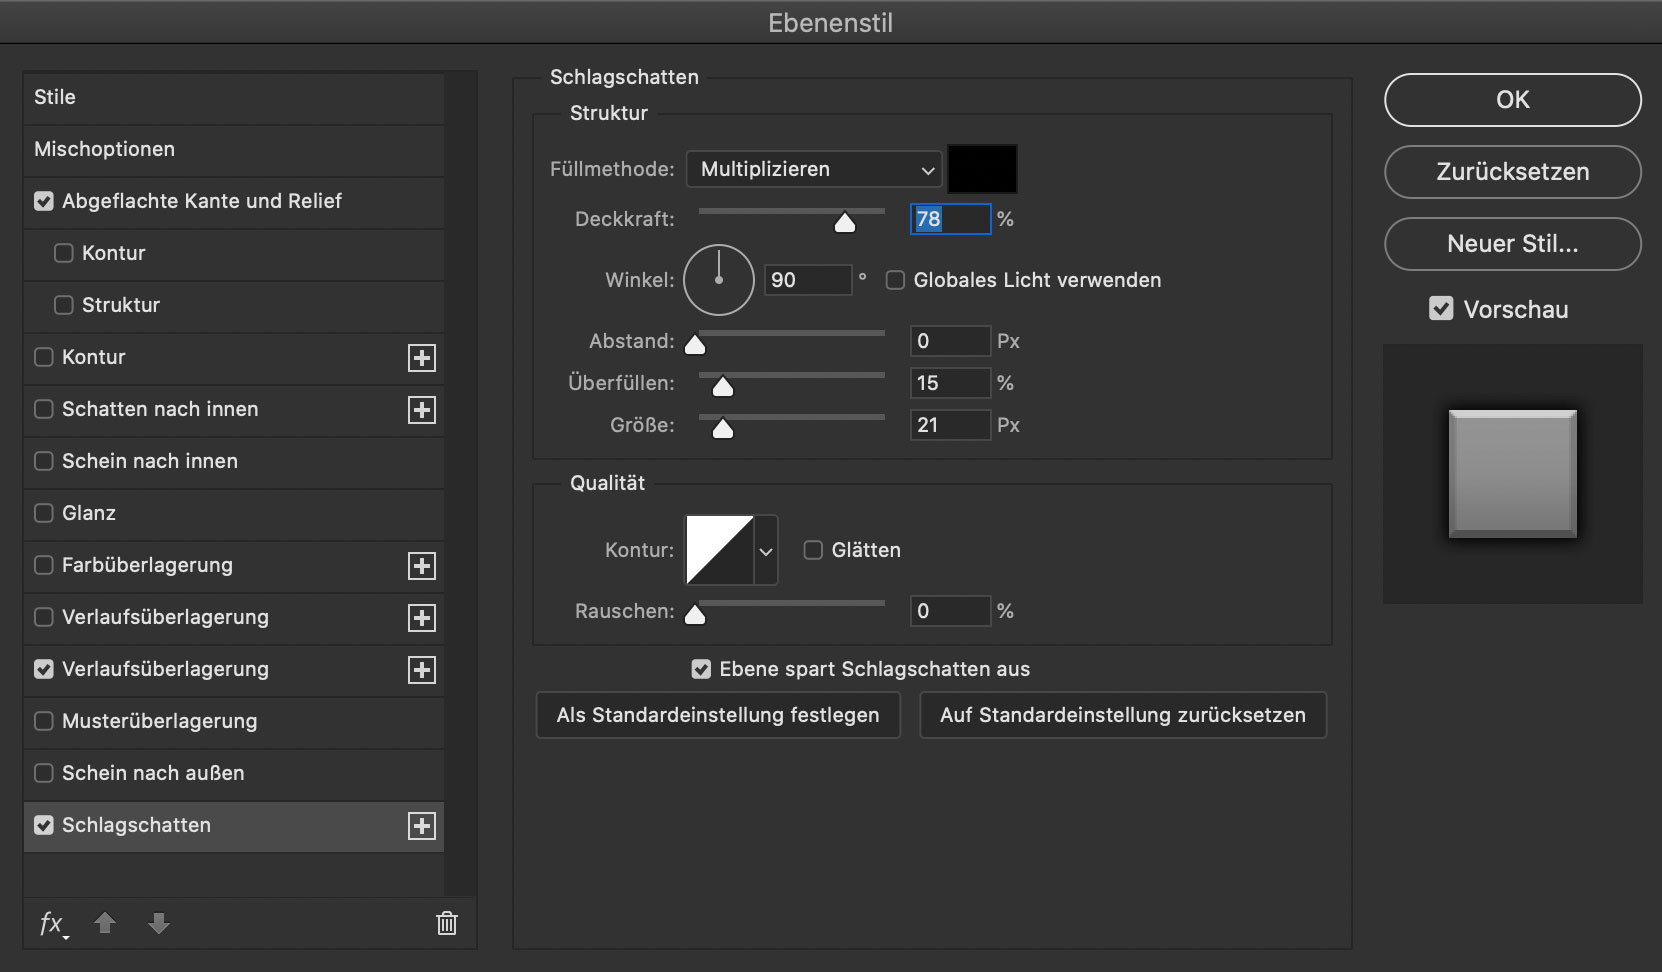Enable the Farbüberlagerung checkbox
1662x972 pixels.
pos(44,565)
